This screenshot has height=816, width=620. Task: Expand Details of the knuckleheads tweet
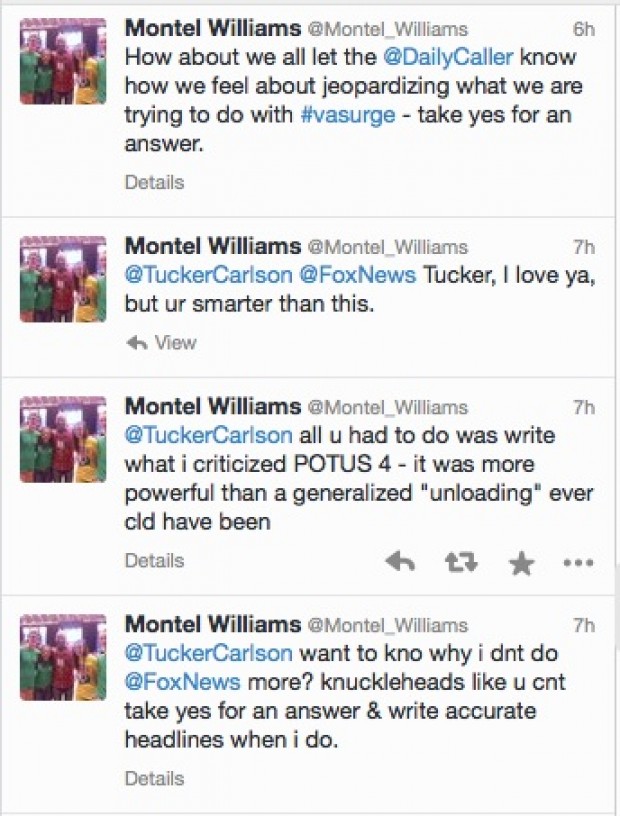click(x=154, y=779)
